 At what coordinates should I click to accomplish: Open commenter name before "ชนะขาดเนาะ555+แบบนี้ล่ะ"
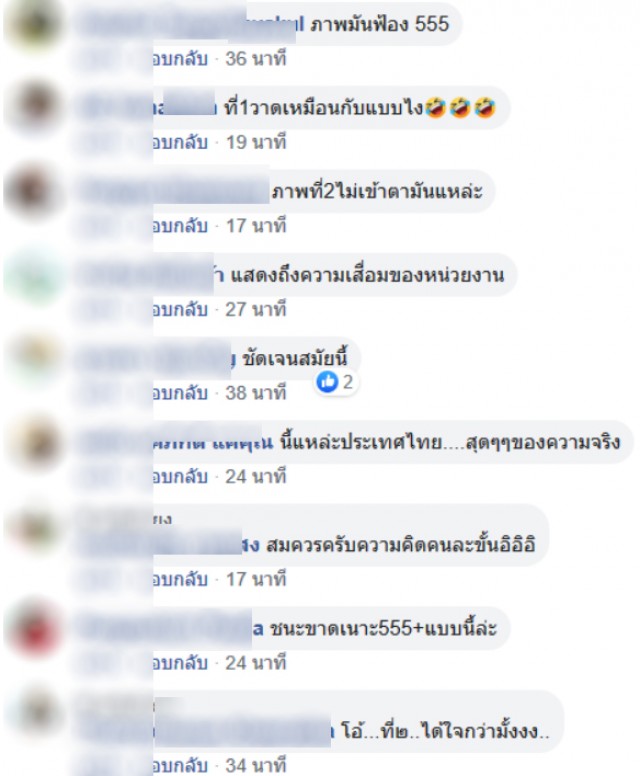[x=172, y=629]
